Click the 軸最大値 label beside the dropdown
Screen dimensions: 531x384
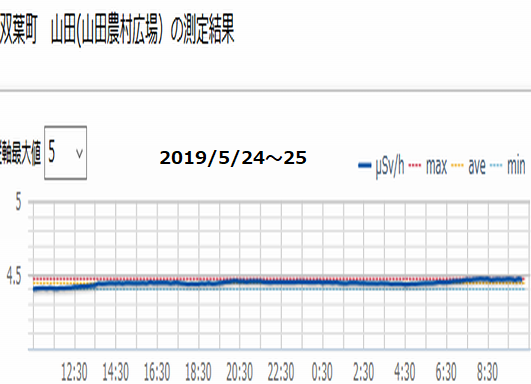click(20, 153)
